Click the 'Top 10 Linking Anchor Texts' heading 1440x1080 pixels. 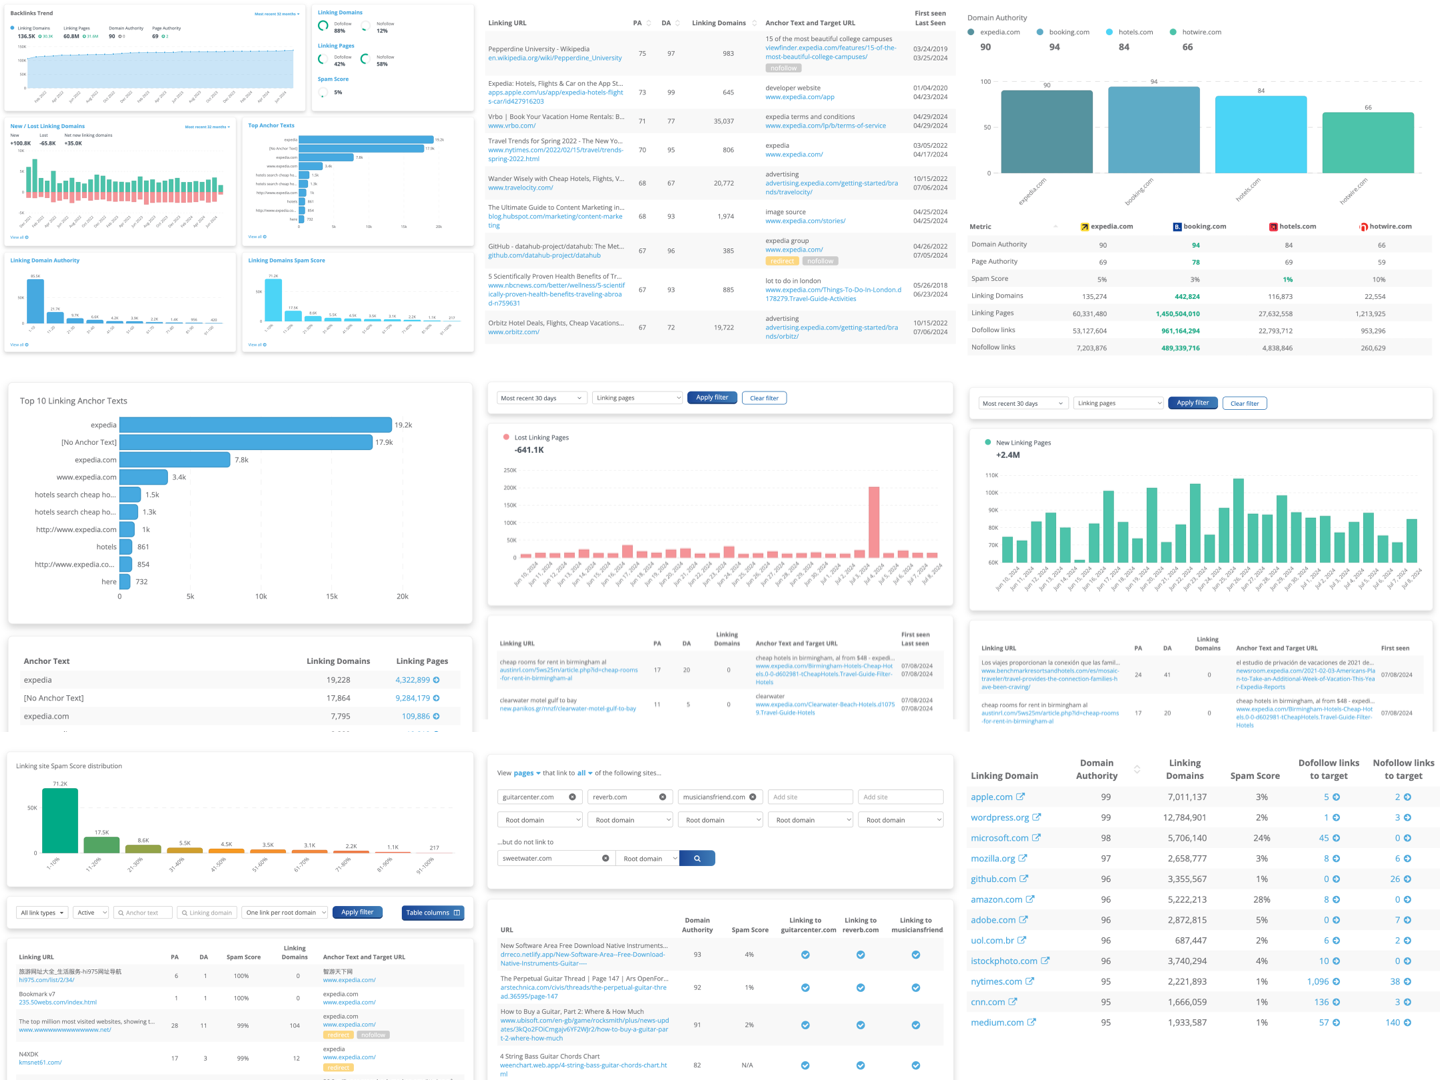pyautogui.click(x=74, y=401)
